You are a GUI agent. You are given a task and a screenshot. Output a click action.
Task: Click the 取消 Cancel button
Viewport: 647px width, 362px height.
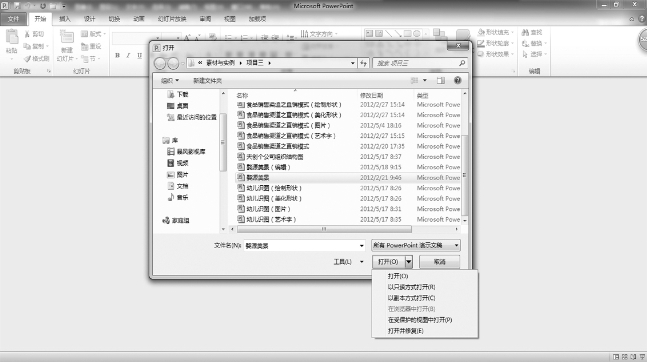tap(439, 262)
